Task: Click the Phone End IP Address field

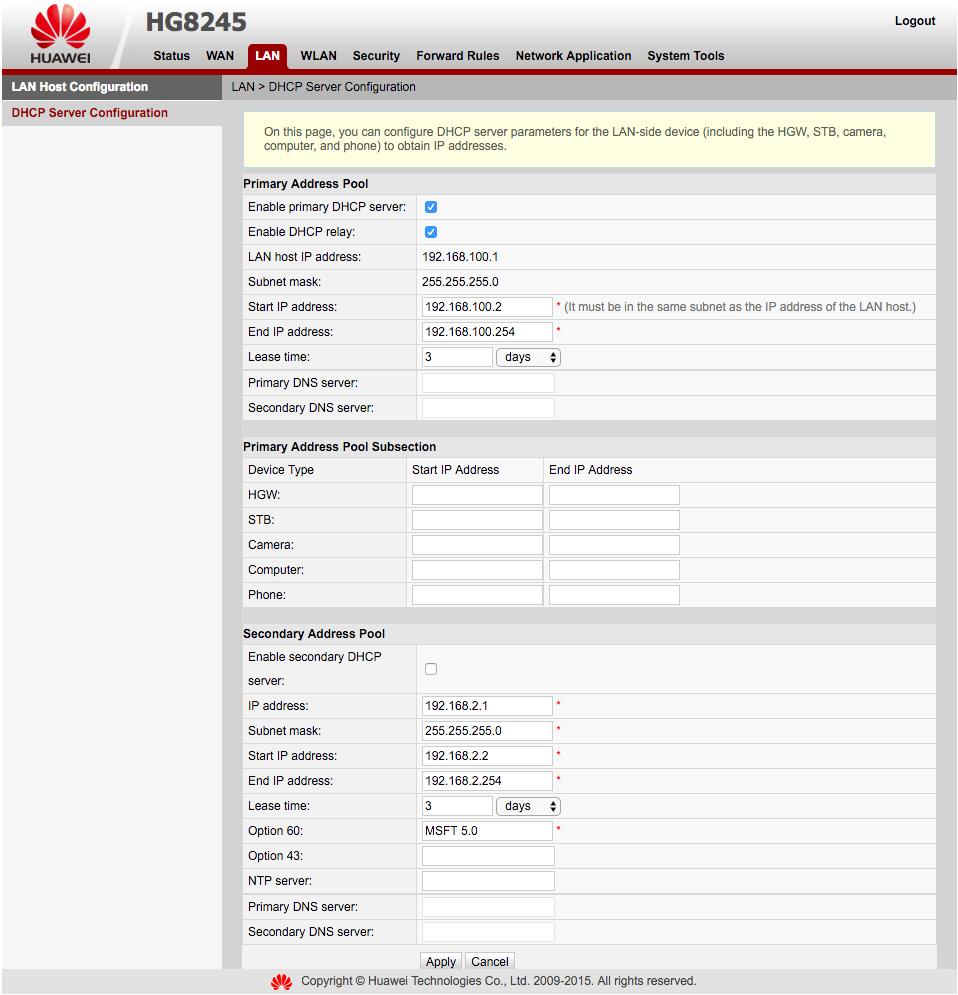Action: tap(614, 595)
